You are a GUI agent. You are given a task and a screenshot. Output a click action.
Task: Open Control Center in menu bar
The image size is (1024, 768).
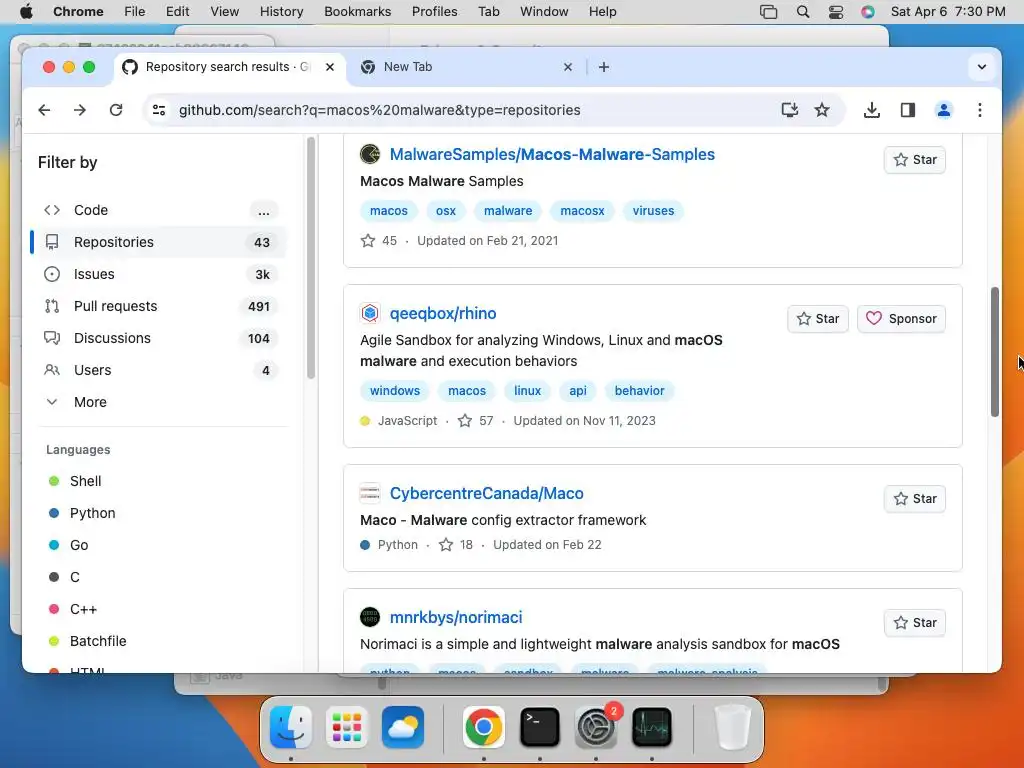point(836,12)
